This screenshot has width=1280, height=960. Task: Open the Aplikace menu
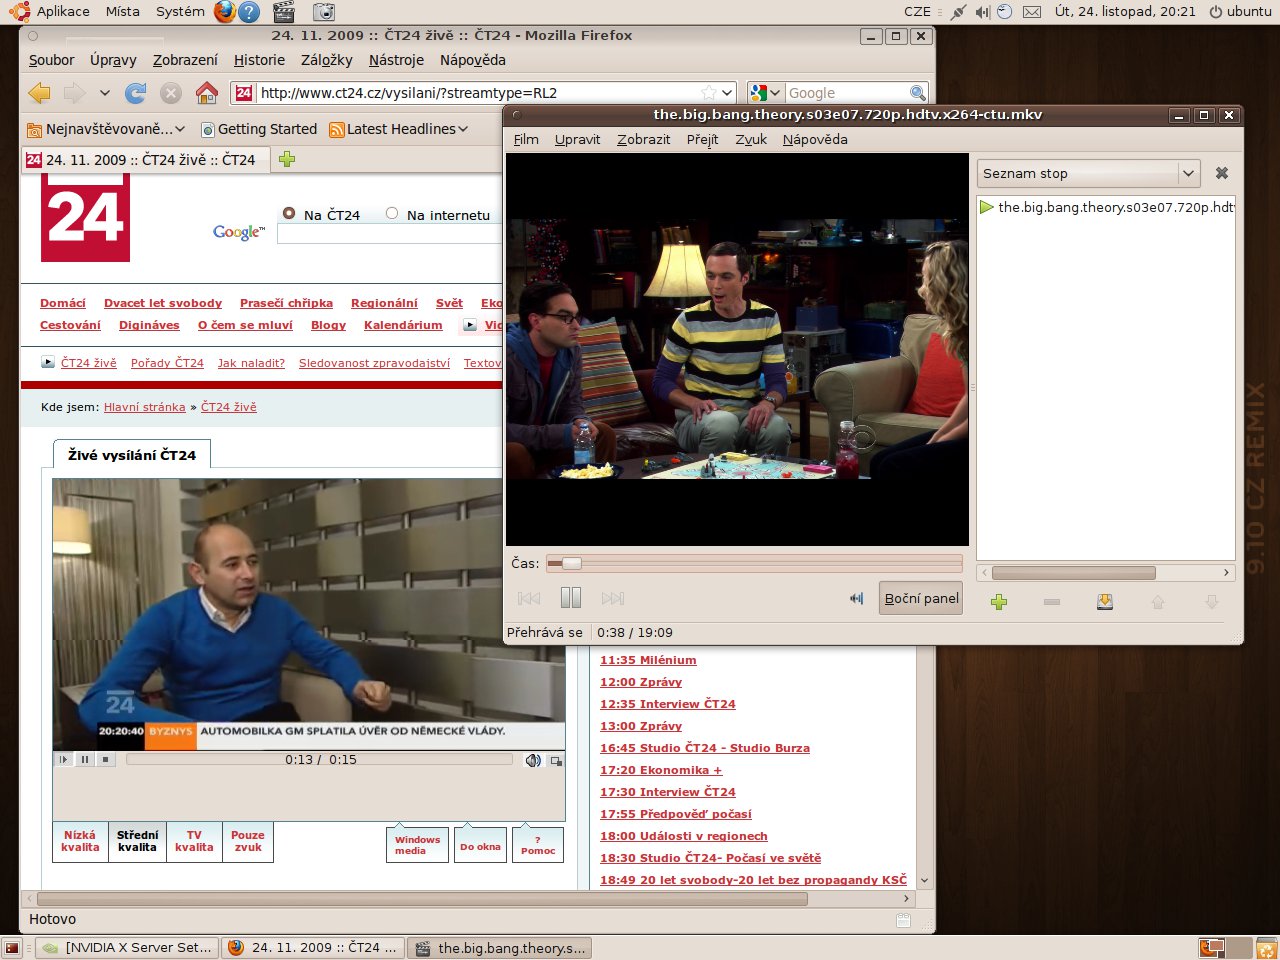point(52,12)
